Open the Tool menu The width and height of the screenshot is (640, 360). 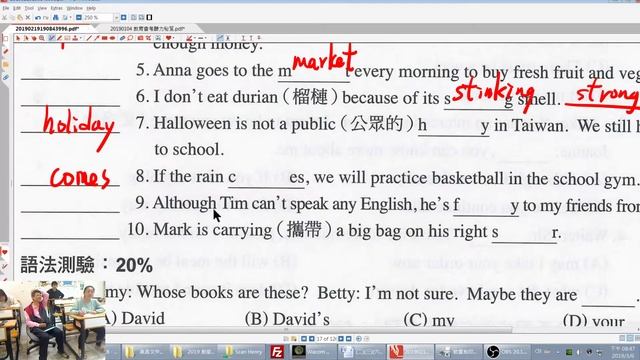29,8
